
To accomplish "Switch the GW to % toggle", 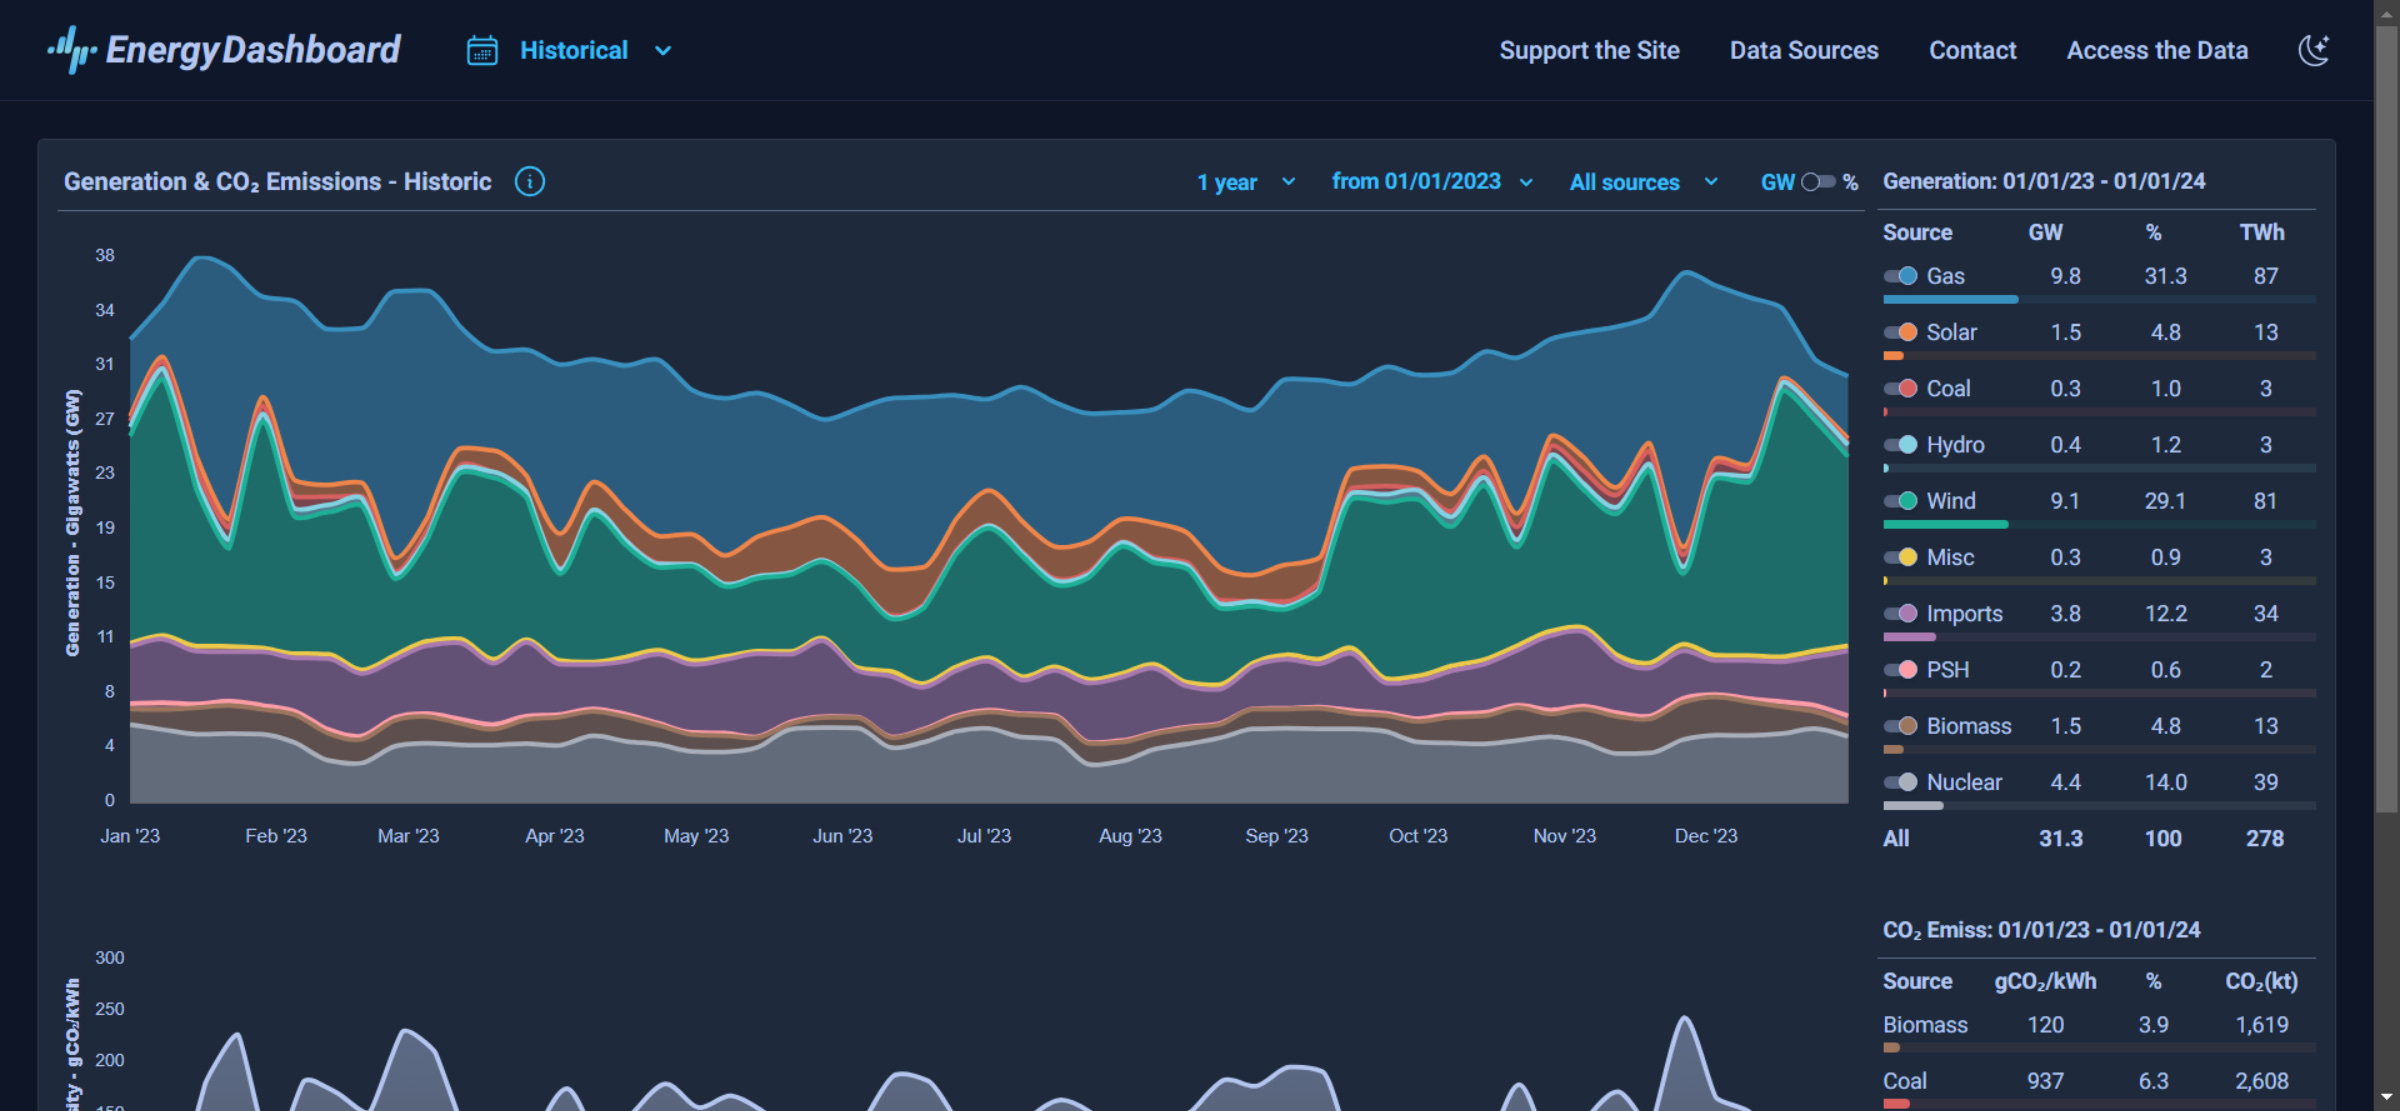I will pos(1818,182).
